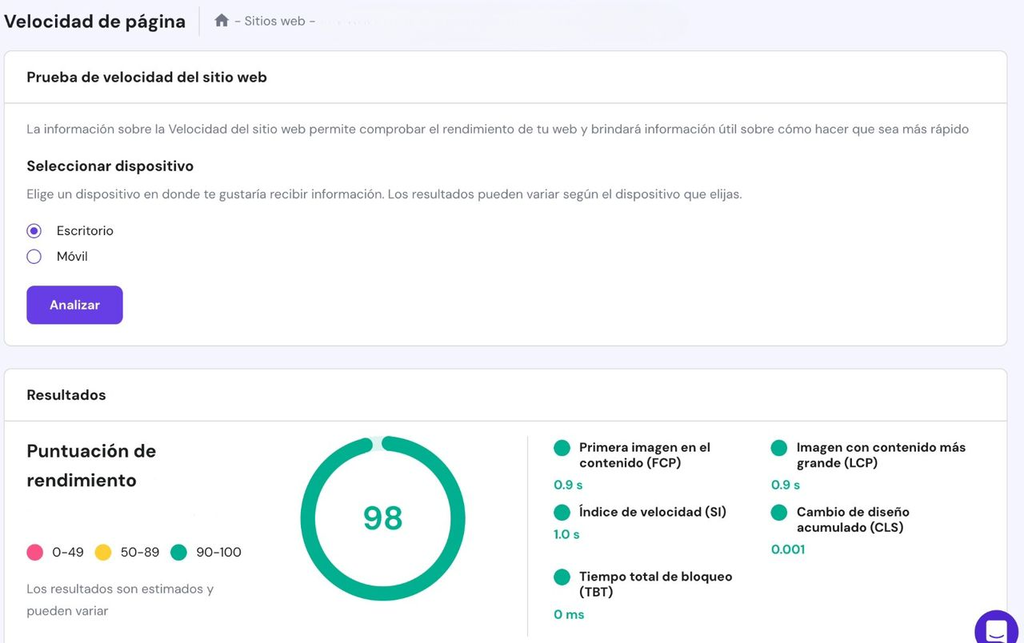Click the FCP value 0.9 s
Screen dimensions: 1024x643
[x=566, y=484]
